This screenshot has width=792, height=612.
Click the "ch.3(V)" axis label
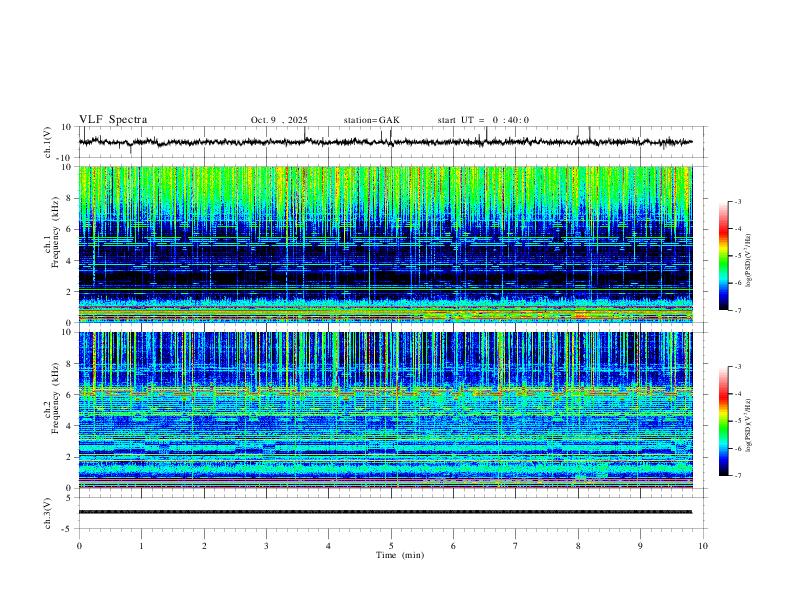[x=48, y=513]
